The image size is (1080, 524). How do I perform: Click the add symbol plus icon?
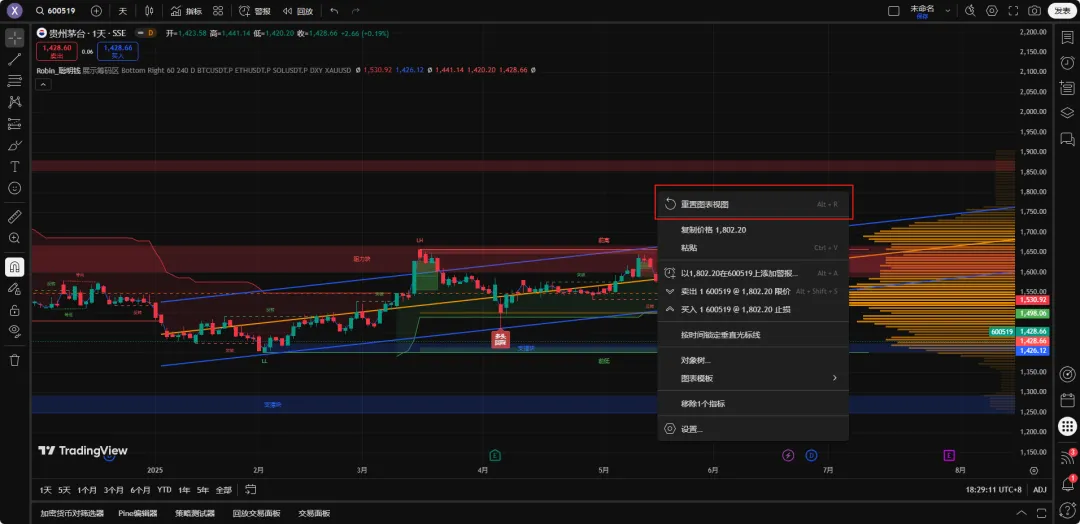(96, 11)
